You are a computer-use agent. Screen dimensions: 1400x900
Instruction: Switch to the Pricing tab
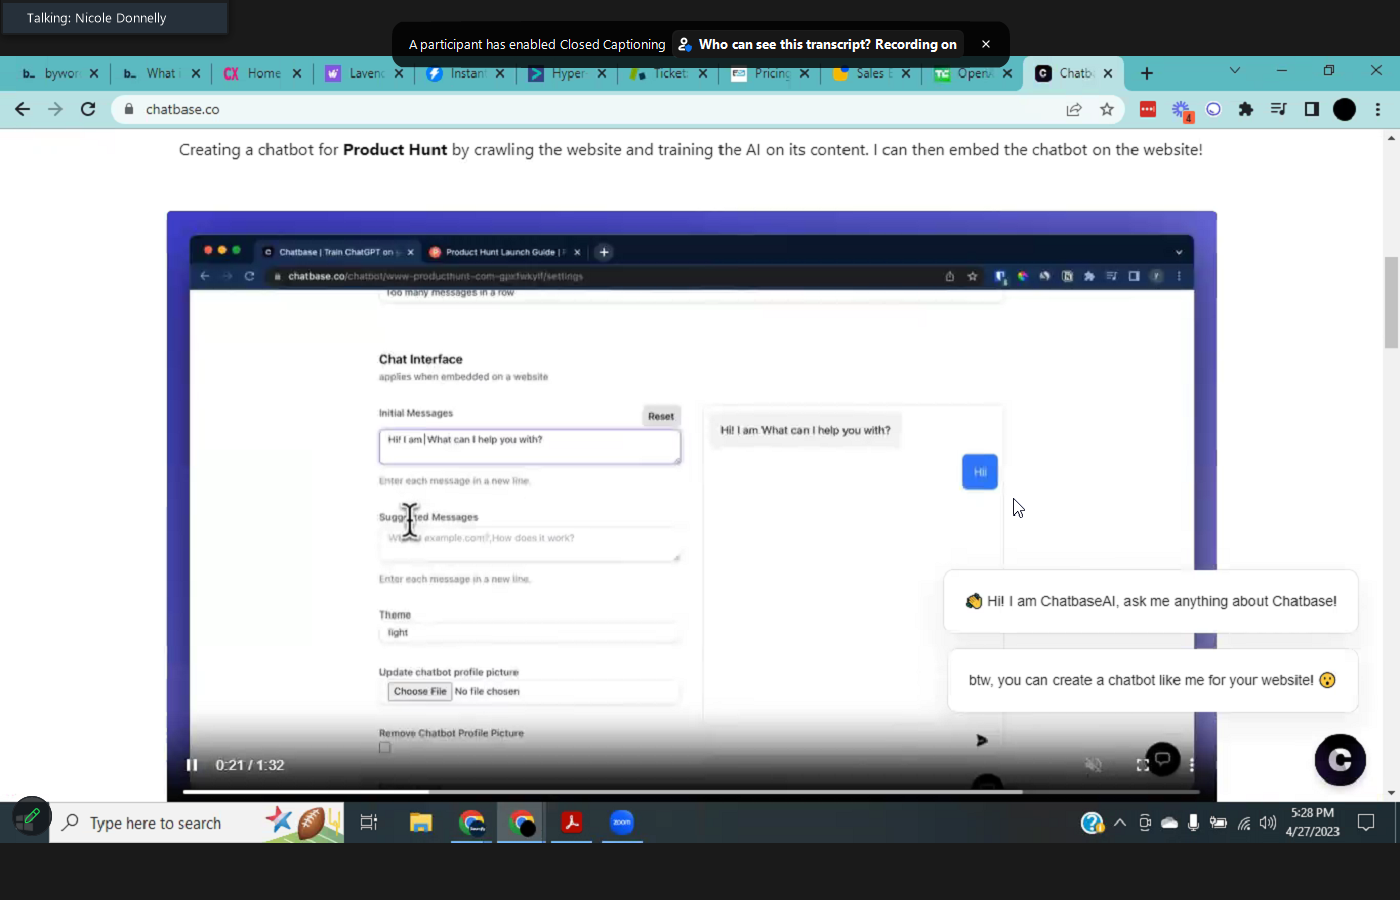pyautogui.click(x=768, y=74)
